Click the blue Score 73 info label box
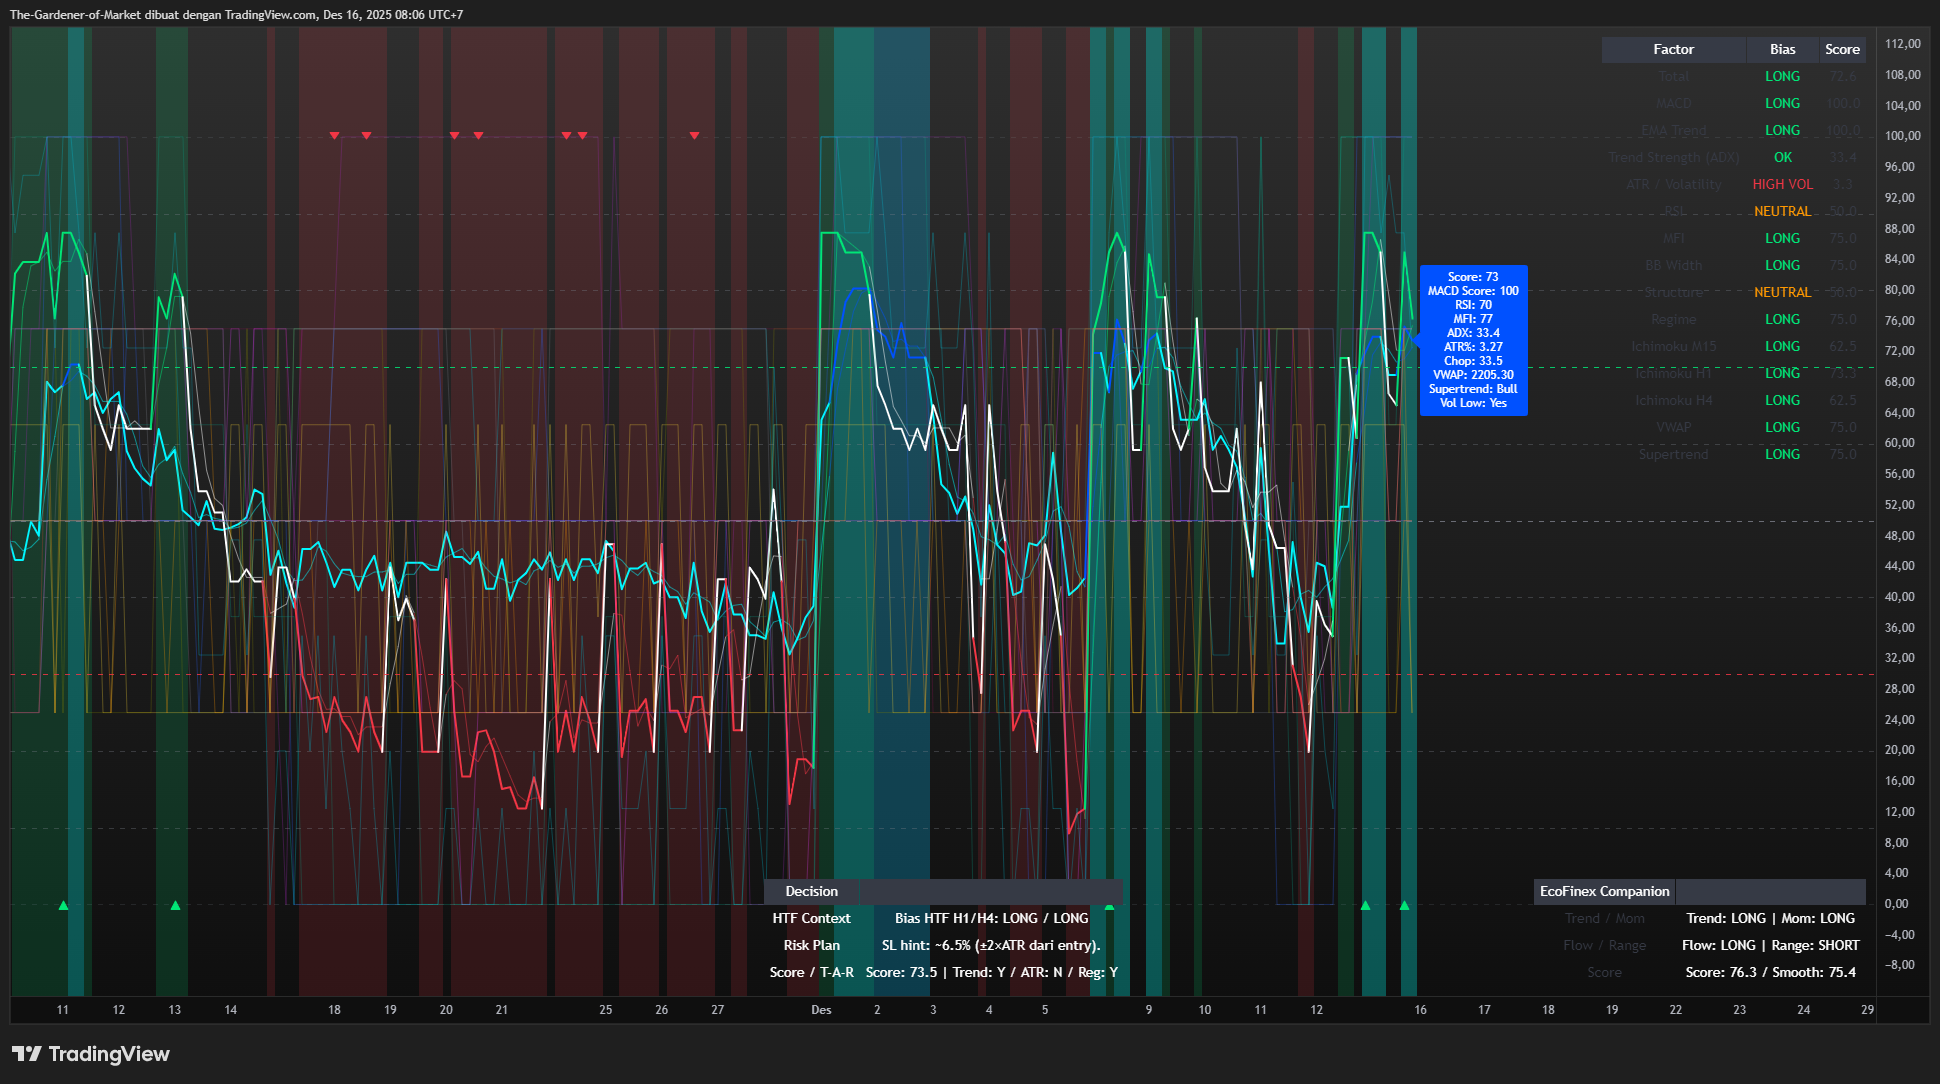 click(1473, 340)
